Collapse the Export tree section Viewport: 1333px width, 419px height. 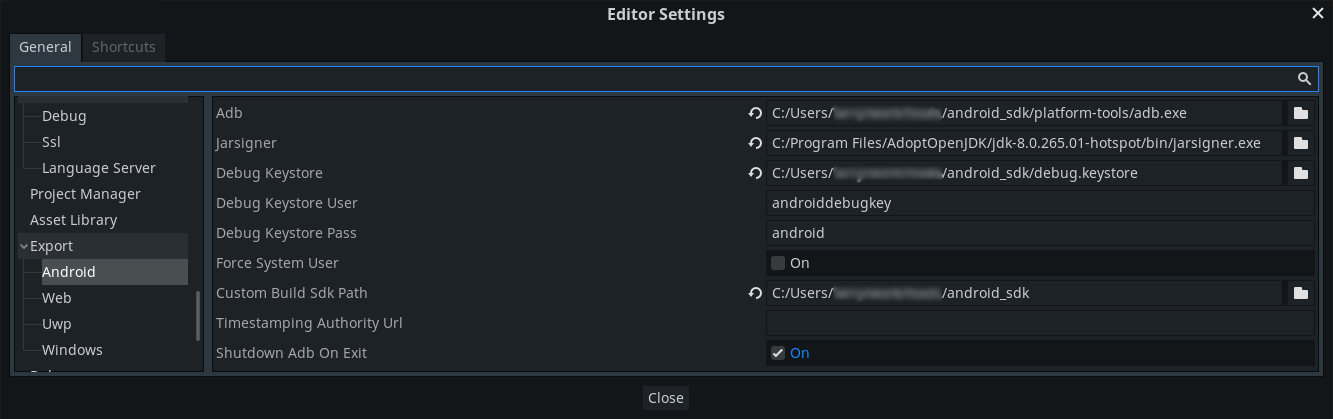[24, 246]
